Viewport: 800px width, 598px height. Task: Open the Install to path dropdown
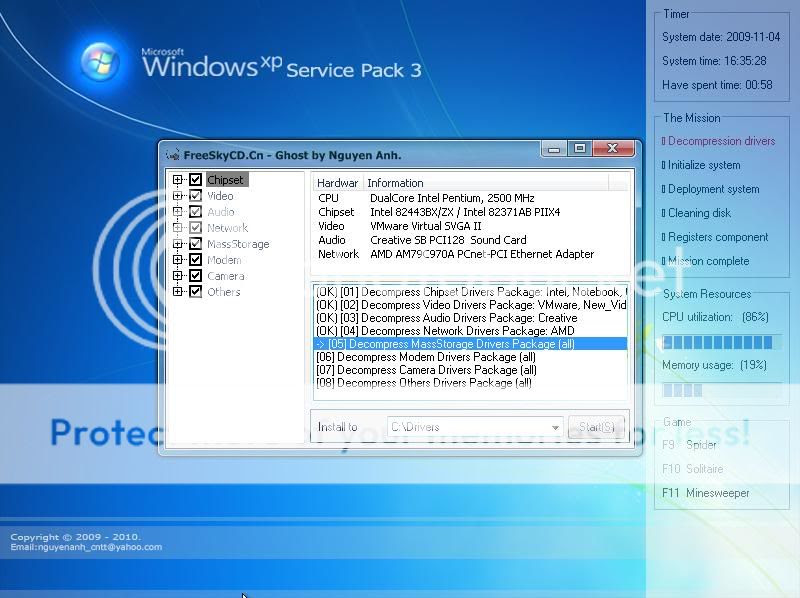tap(555, 428)
